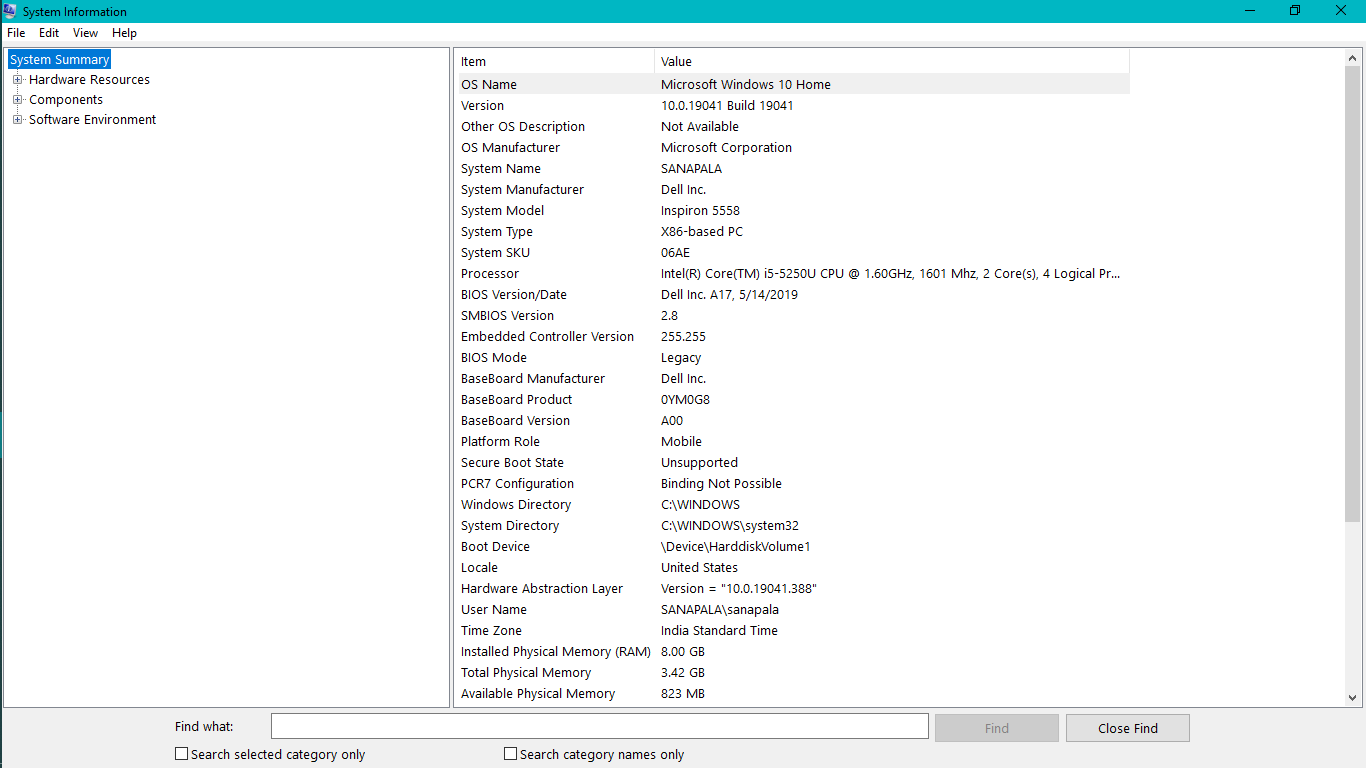This screenshot has height=768, width=1366.
Task: Click the vertical scrollbar thumb in details pane
Action: click(1353, 295)
